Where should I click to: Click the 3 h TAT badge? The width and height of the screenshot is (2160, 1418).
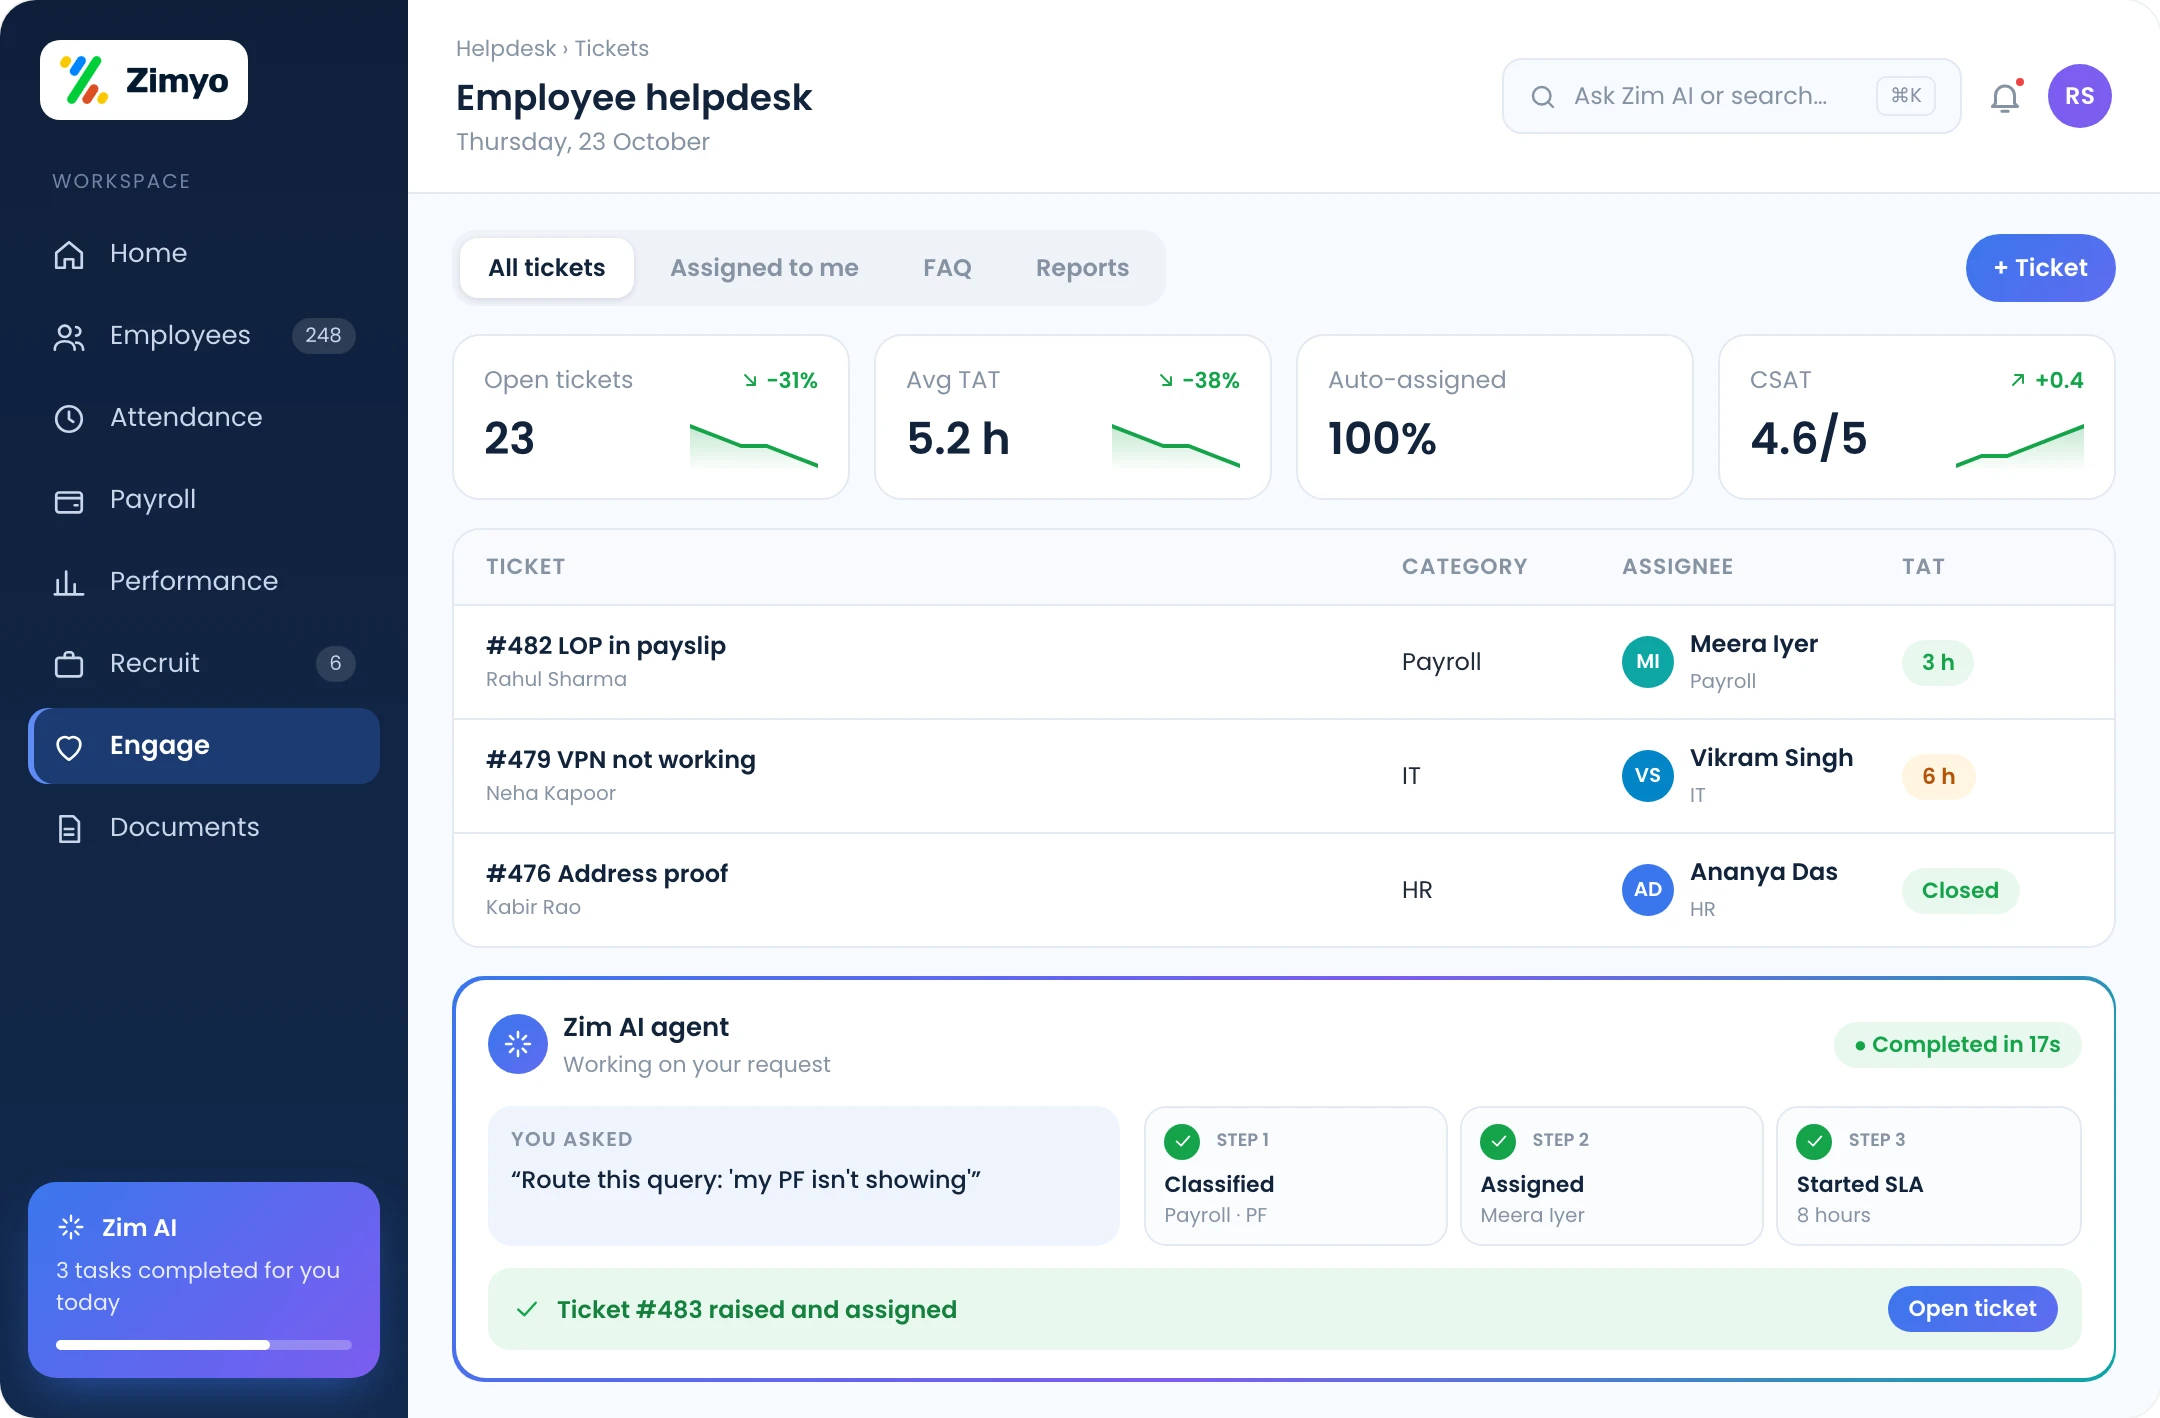click(x=1938, y=662)
